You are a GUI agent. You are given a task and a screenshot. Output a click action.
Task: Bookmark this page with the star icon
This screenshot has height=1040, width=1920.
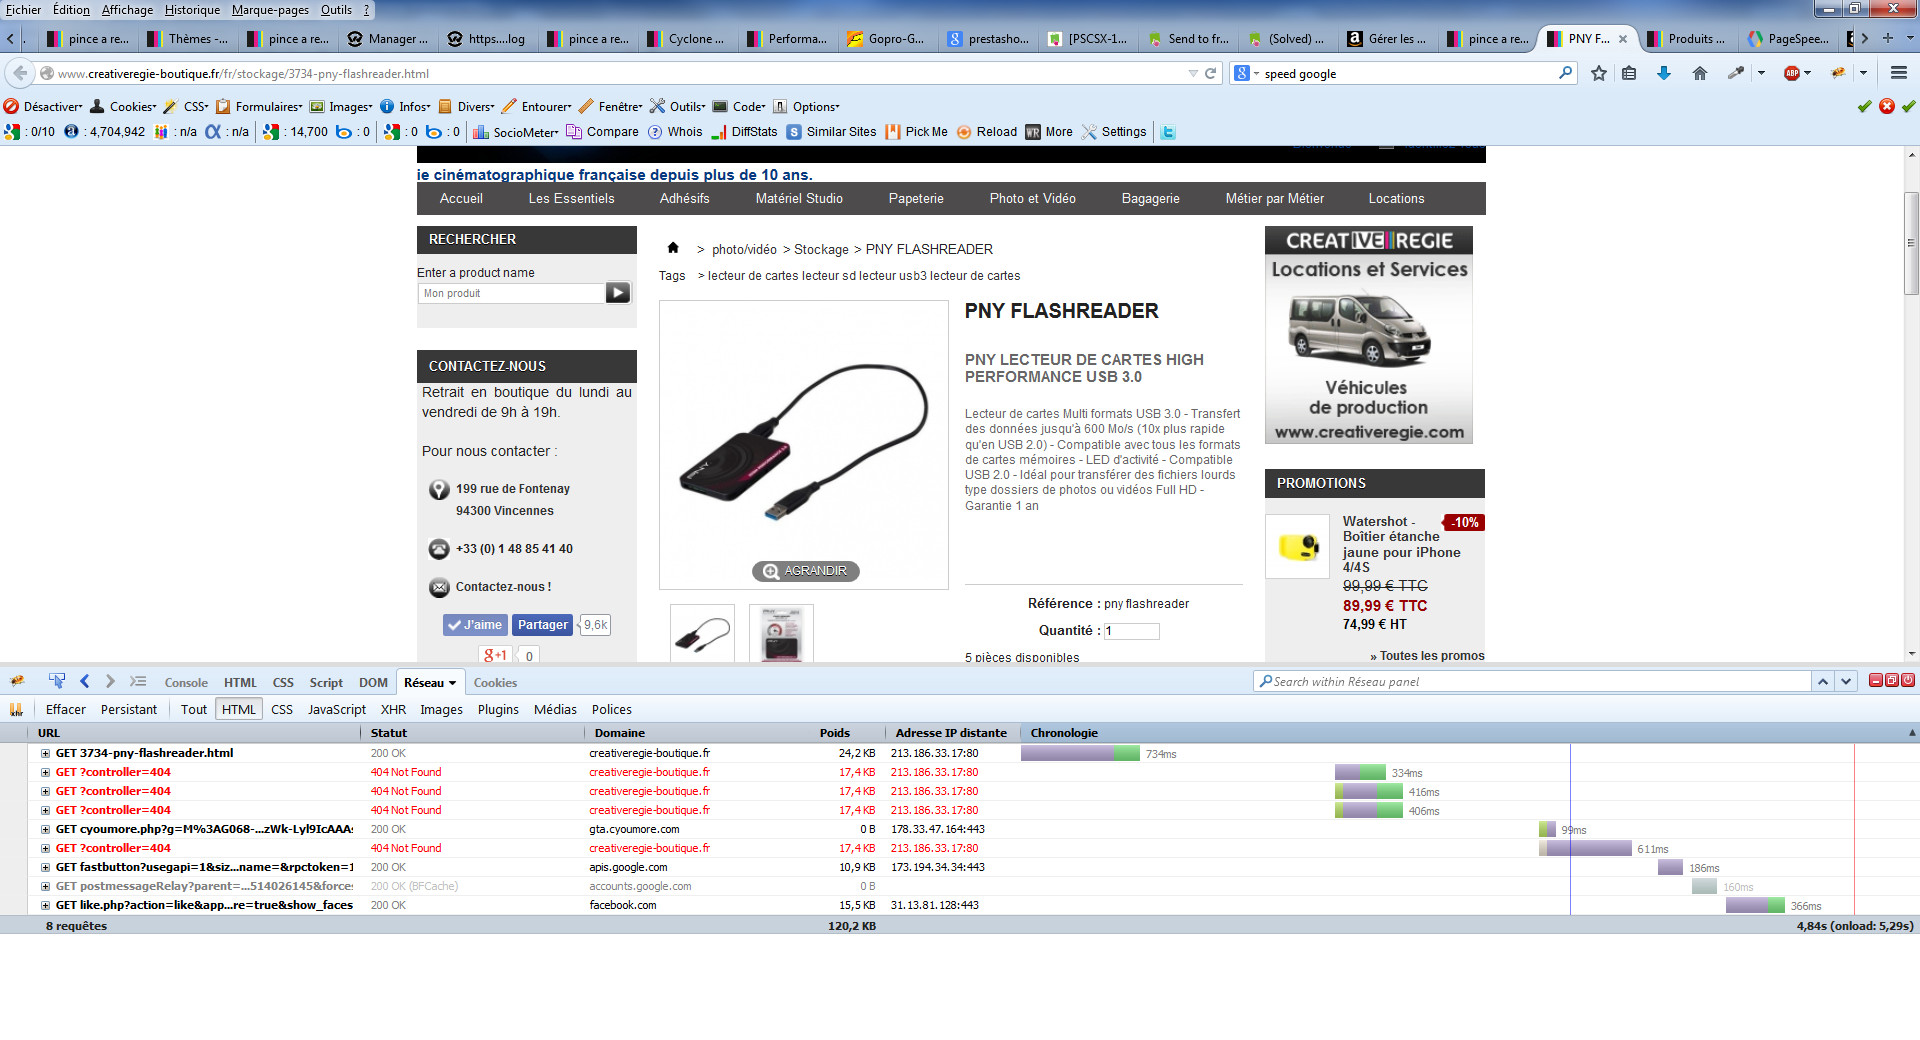[1599, 73]
